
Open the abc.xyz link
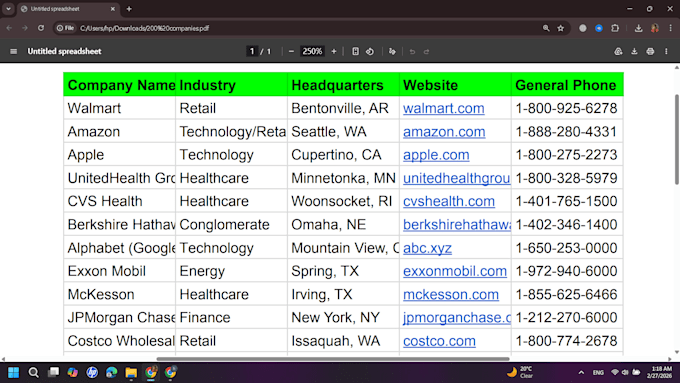[427, 248]
